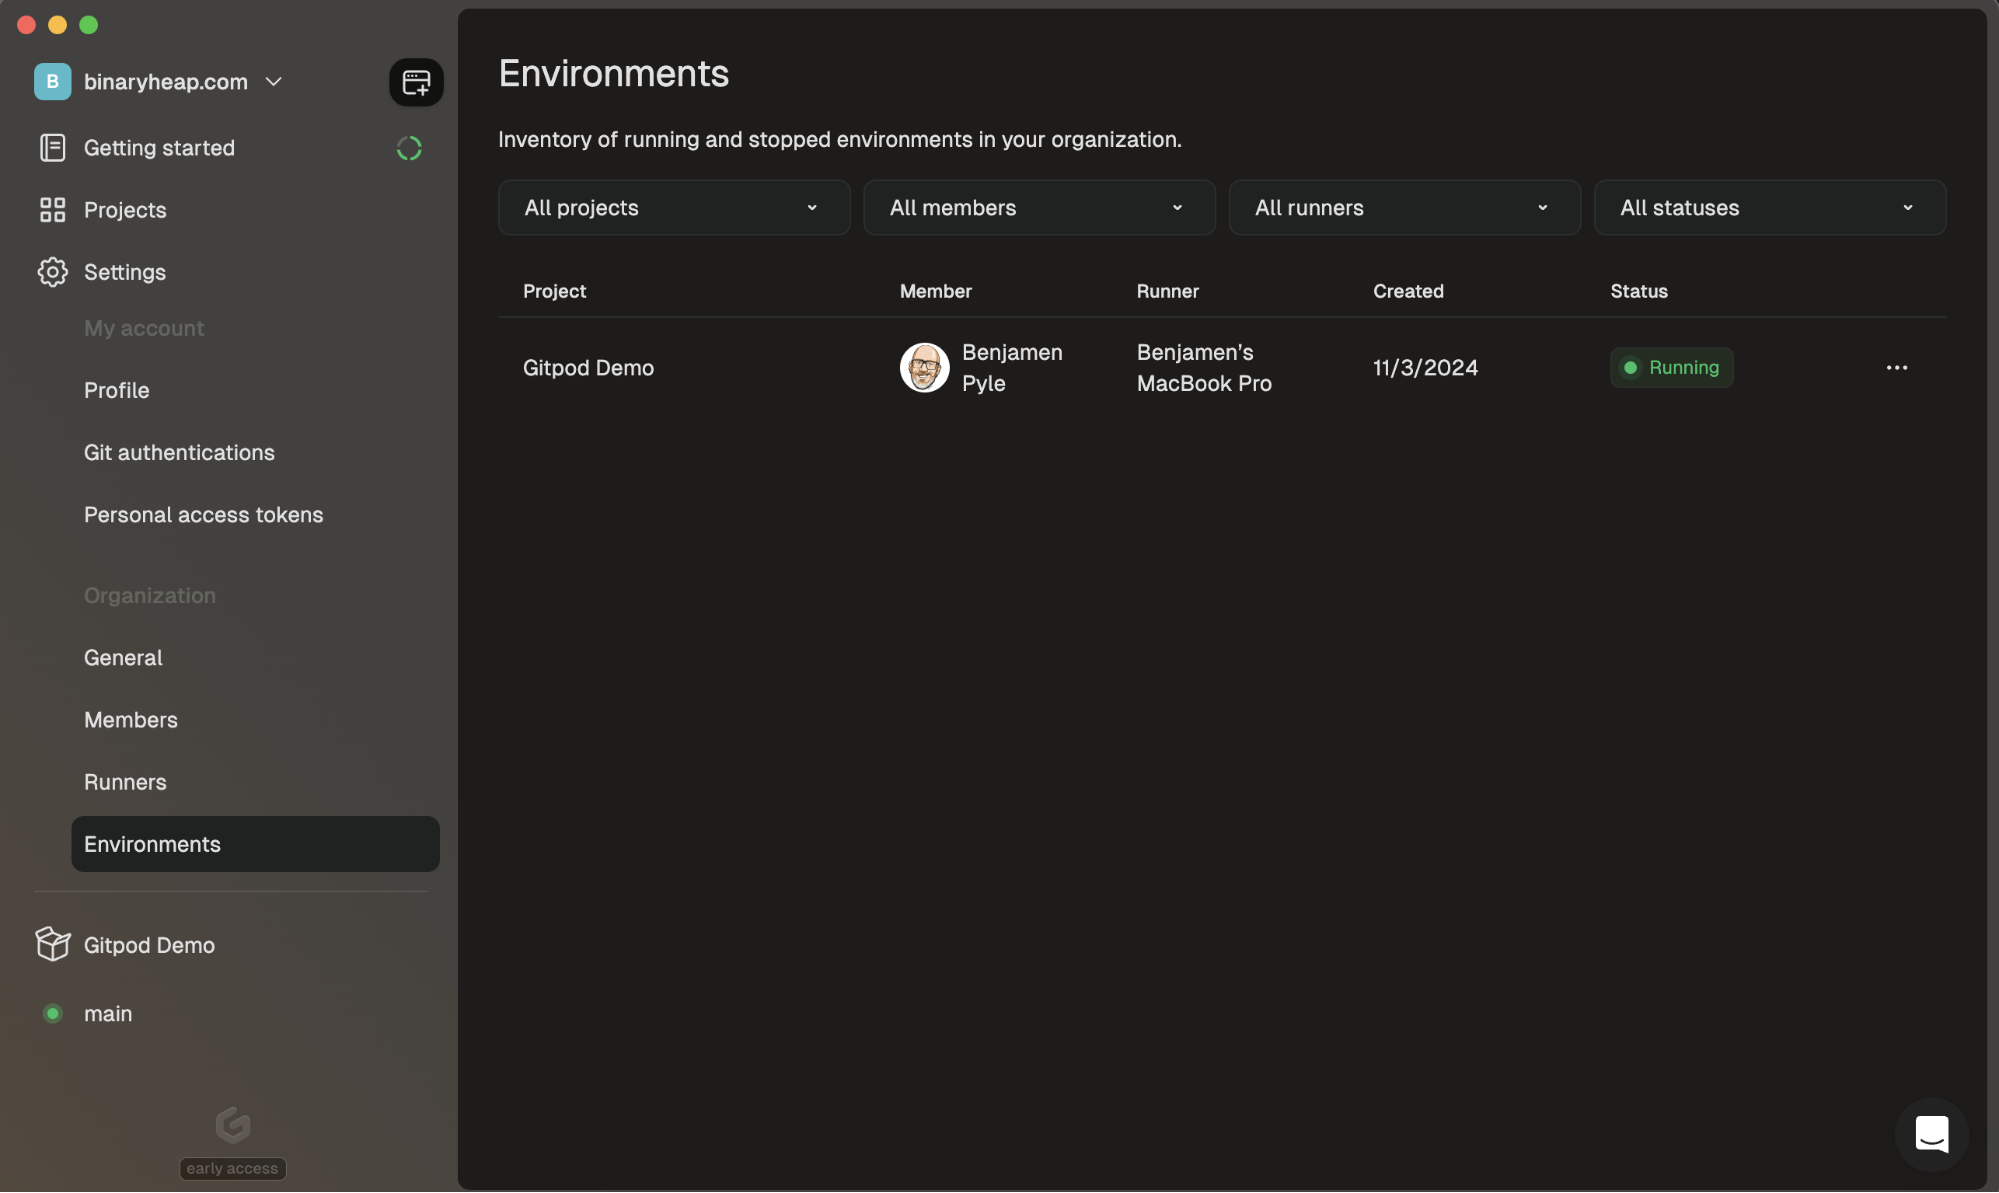Click the Getting started progress ring icon
Screen dimensions: 1999x1193
tap(409, 148)
